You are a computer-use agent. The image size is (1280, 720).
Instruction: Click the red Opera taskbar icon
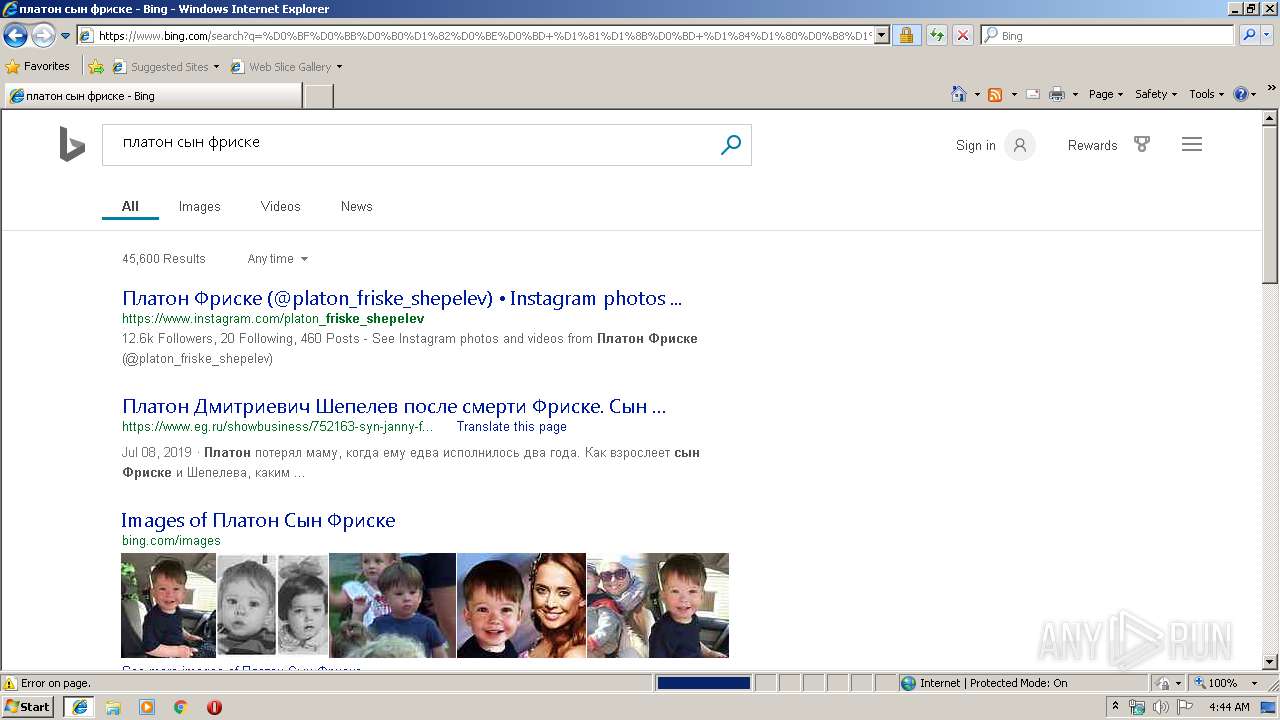[214, 707]
